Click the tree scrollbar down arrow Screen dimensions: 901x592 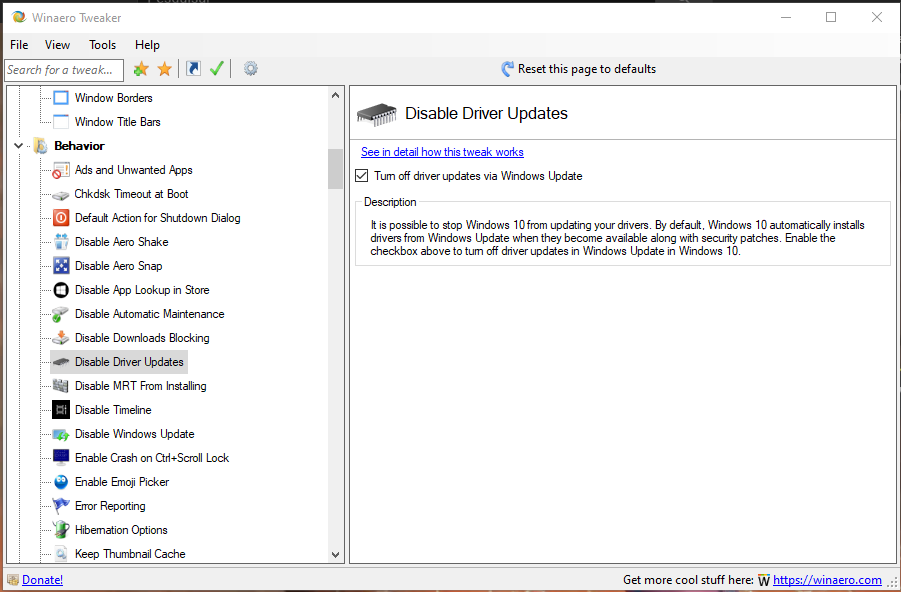(336, 555)
